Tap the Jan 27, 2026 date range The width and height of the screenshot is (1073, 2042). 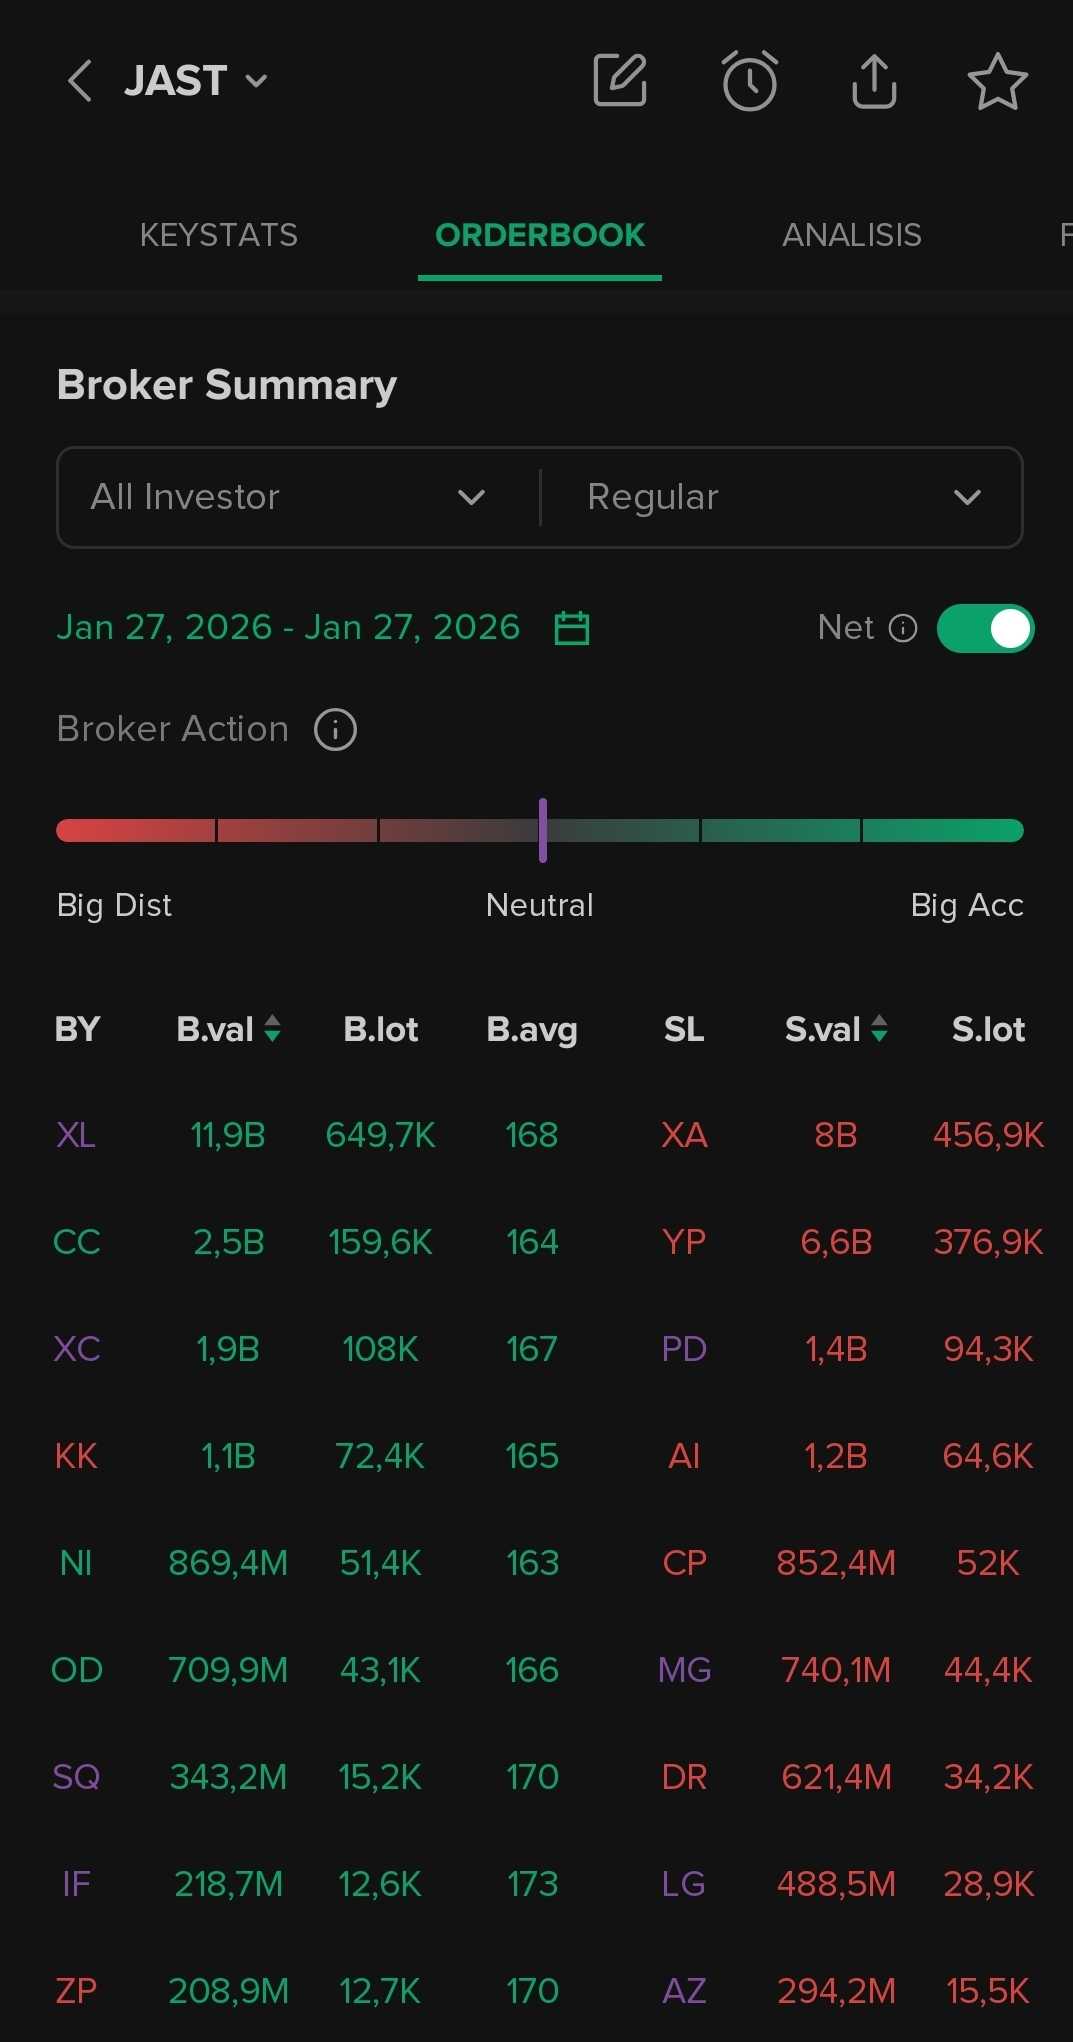[288, 627]
